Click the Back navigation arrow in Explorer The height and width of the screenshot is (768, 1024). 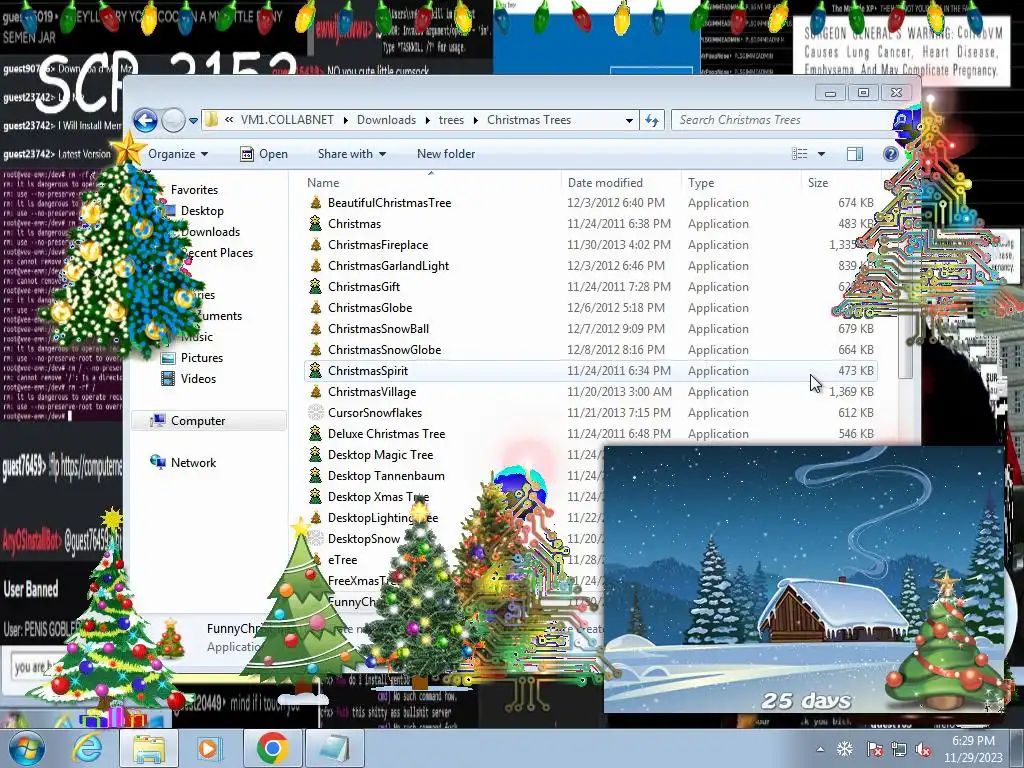[145, 120]
